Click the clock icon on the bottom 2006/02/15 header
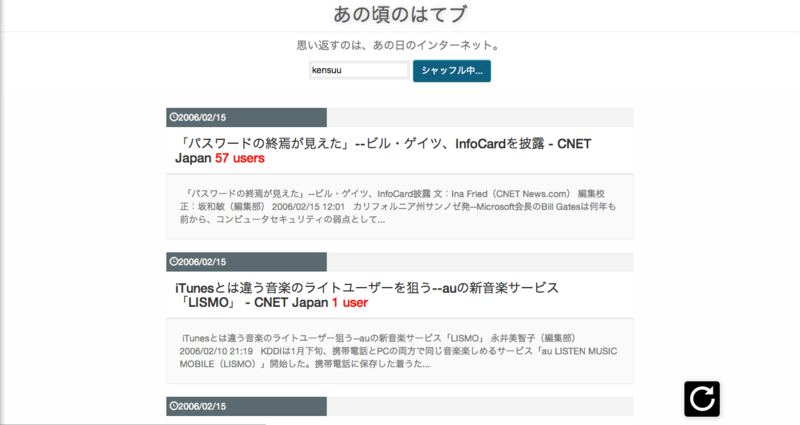This screenshot has width=800, height=425. pos(173,406)
